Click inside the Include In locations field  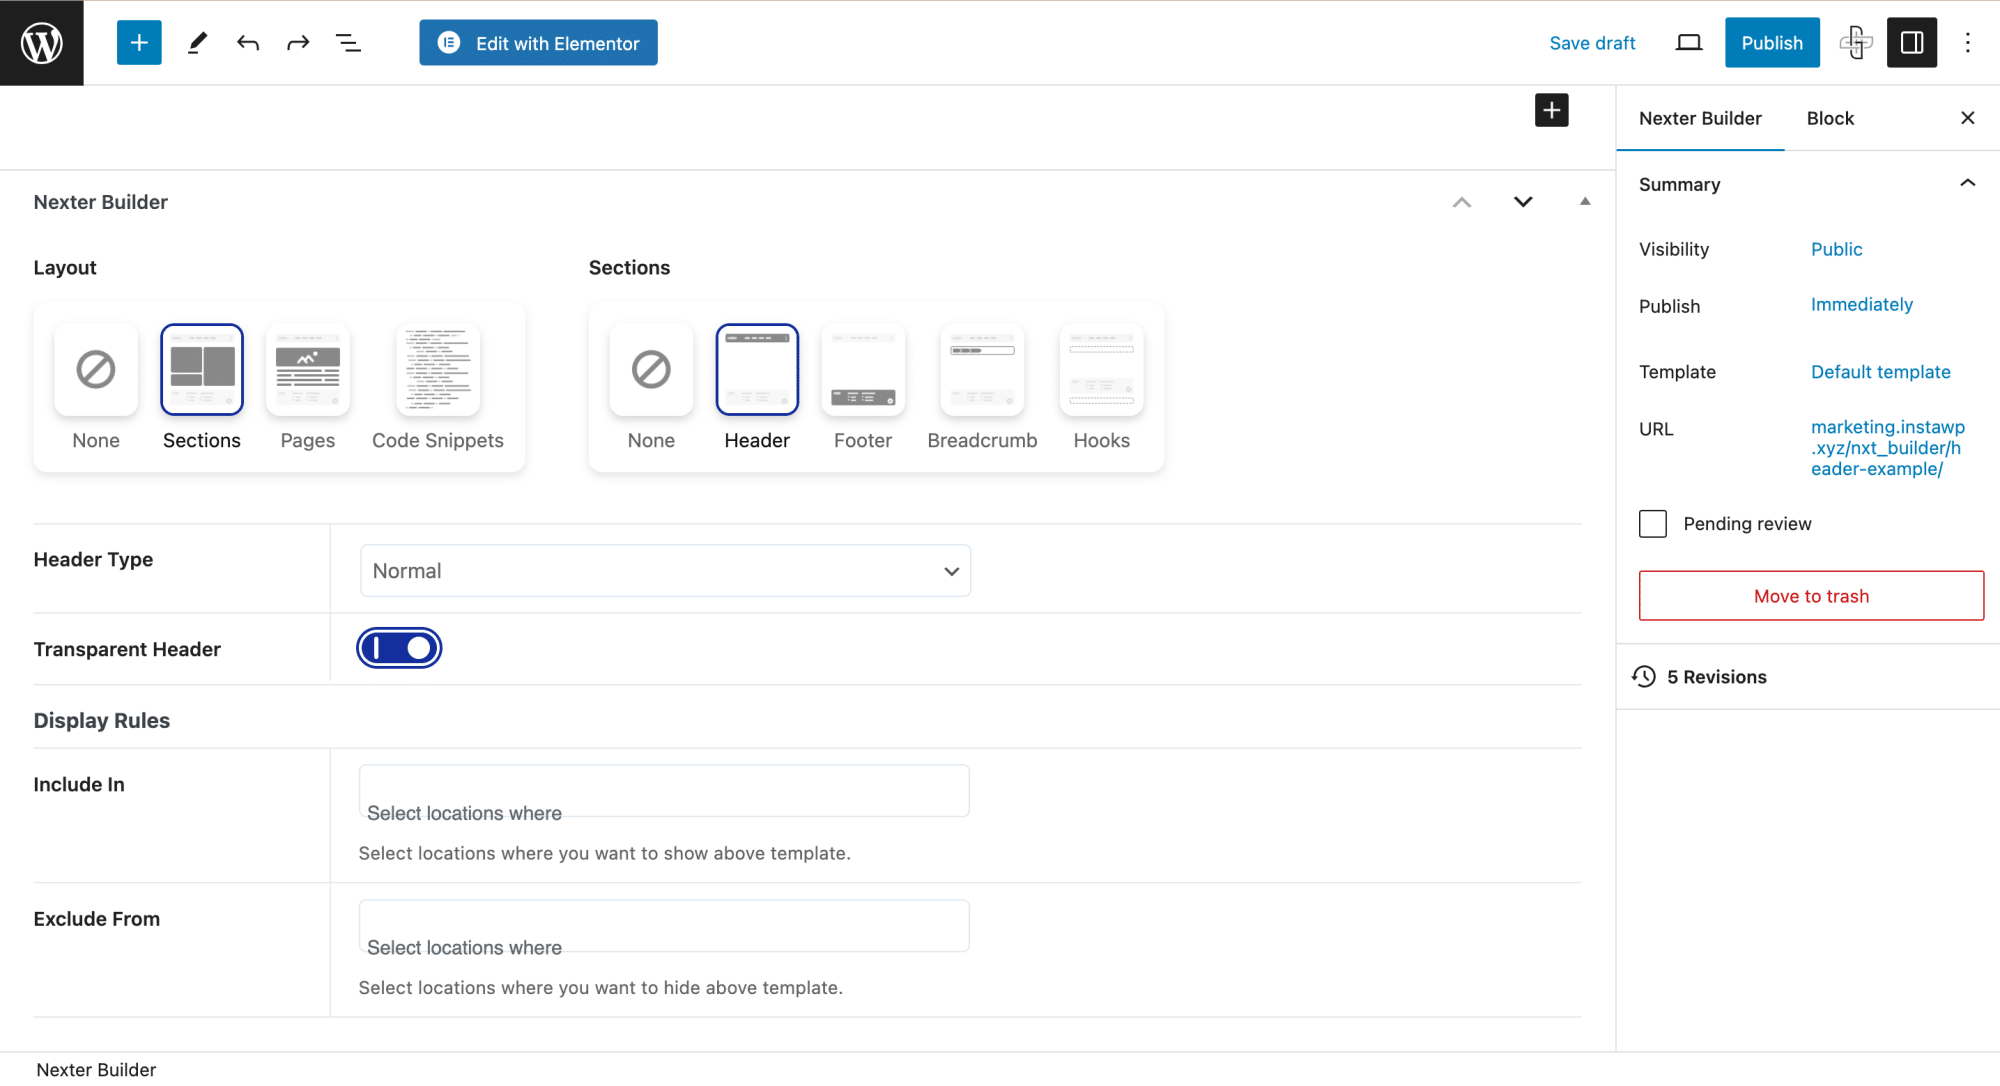tap(663, 791)
